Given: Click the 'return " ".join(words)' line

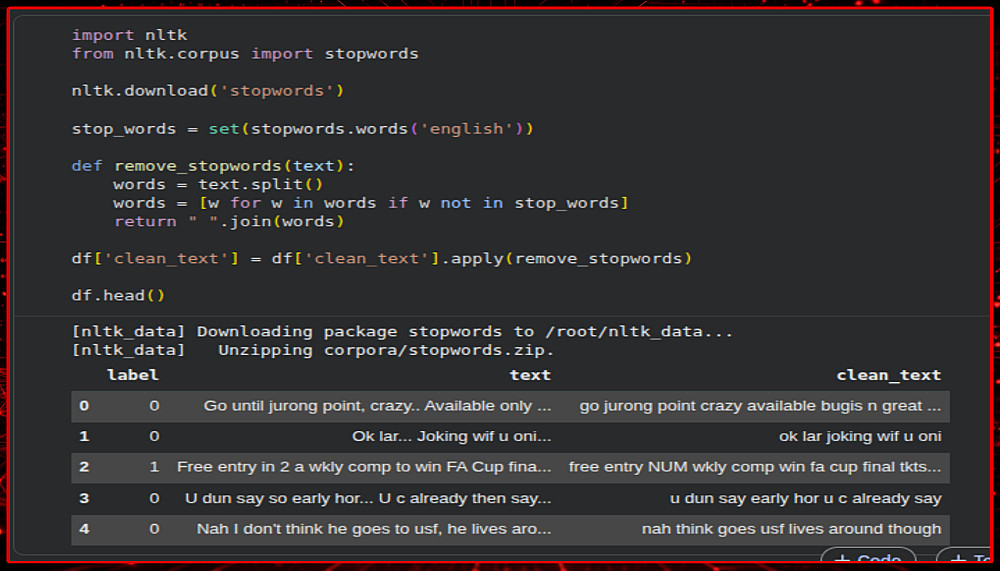Looking at the screenshot, I should 229,221.
